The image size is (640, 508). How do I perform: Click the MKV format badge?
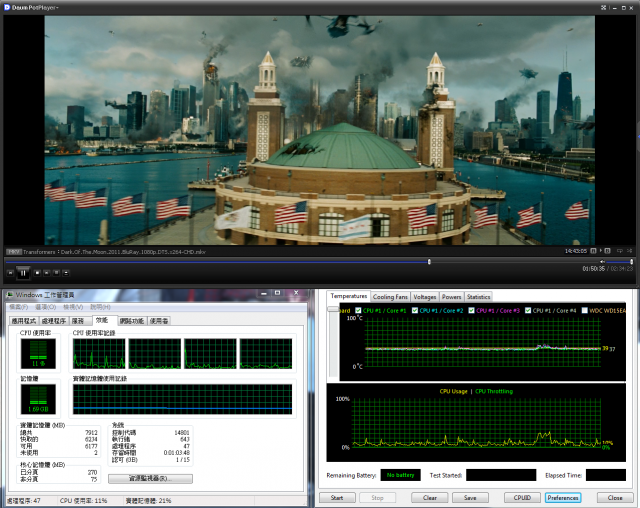[x=14, y=252]
